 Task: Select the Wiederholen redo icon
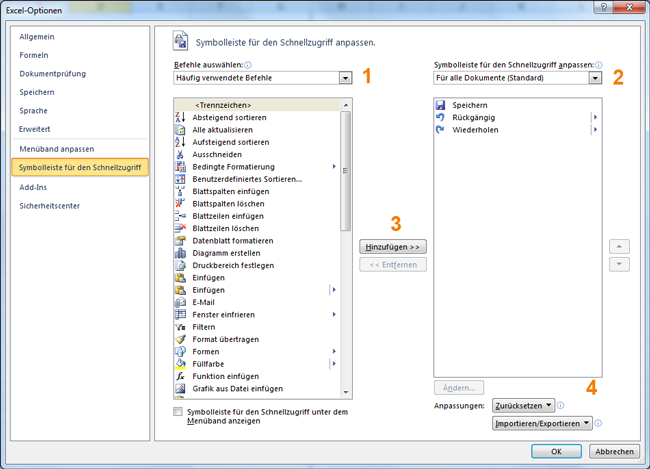point(440,130)
